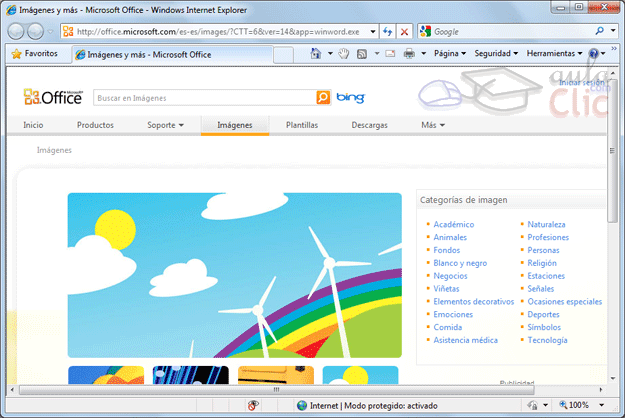The width and height of the screenshot is (625, 418).
Task: Select the Descargas navigation tab
Action: coord(369,125)
